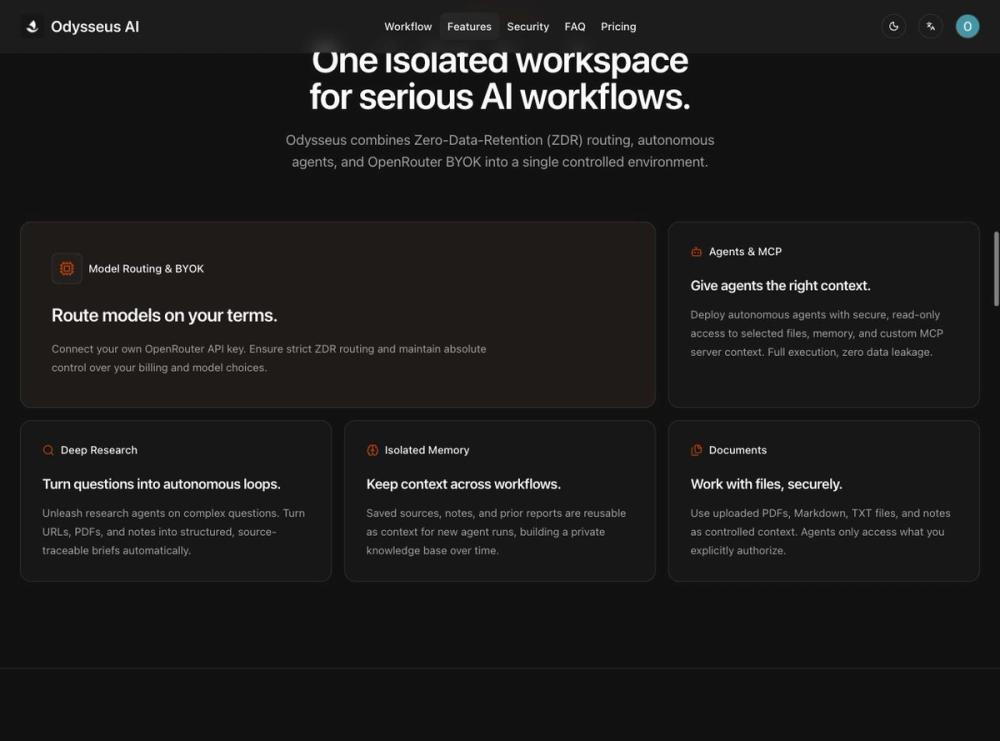Viewport: 1000px width, 741px height.
Task: Open the user avatar 'O' menu
Action: (967, 26)
